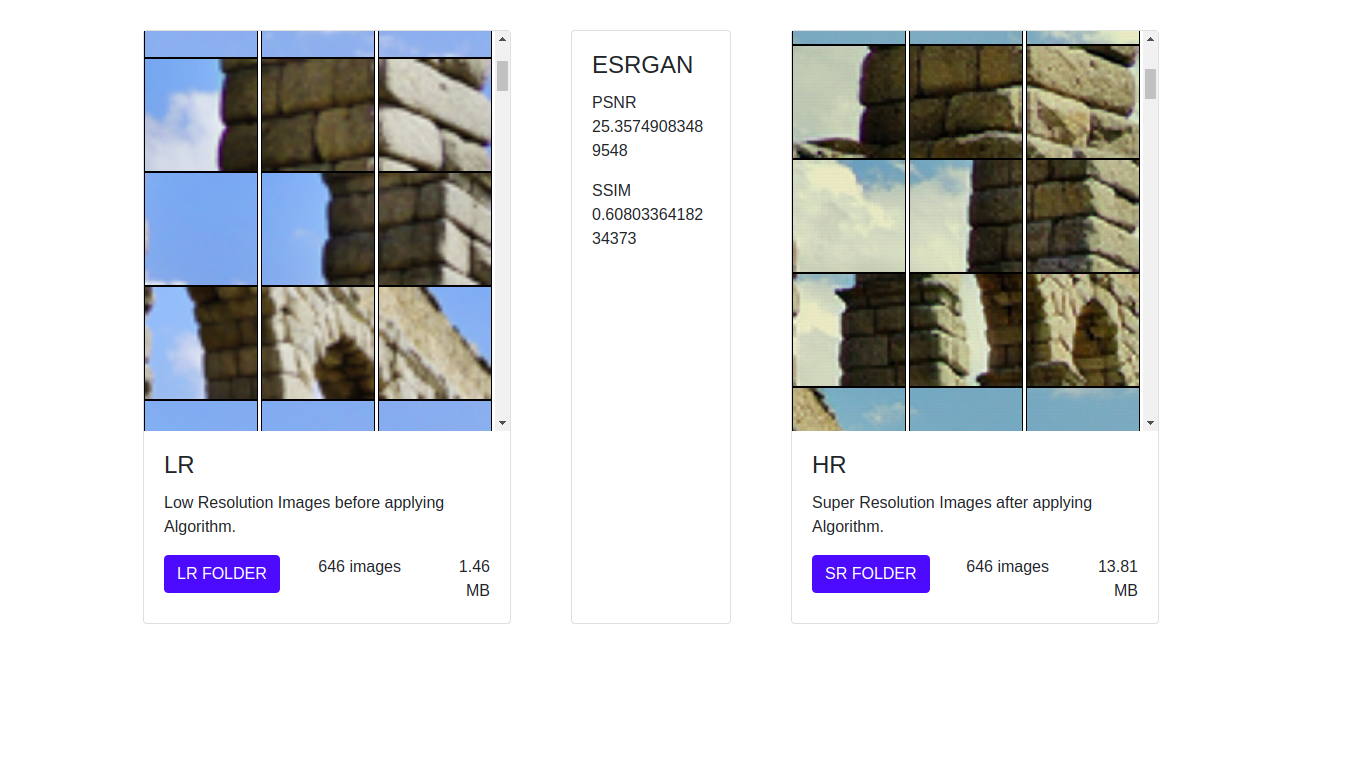Screen dimensions: 1366x768
Task: Select the cloudy sky thumbnail in HR grid
Action: pyautogui.click(x=848, y=216)
